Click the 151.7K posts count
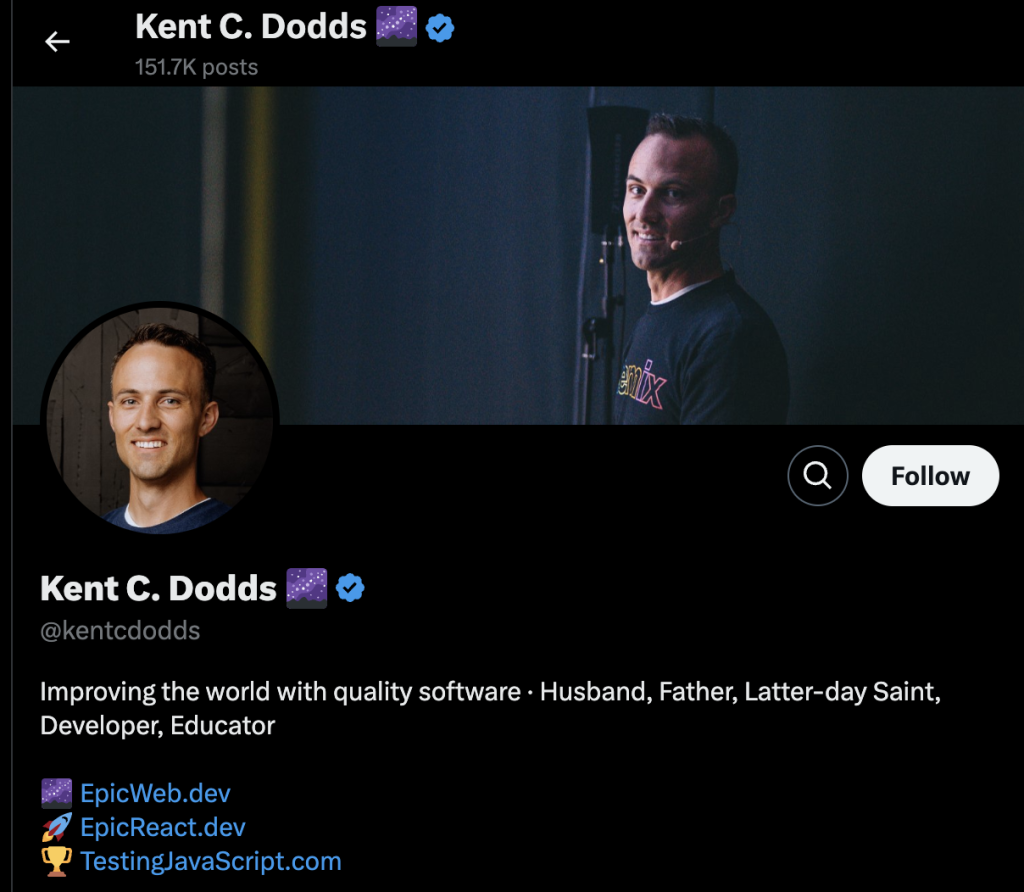Viewport: 1024px width, 892px height. coord(196,67)
